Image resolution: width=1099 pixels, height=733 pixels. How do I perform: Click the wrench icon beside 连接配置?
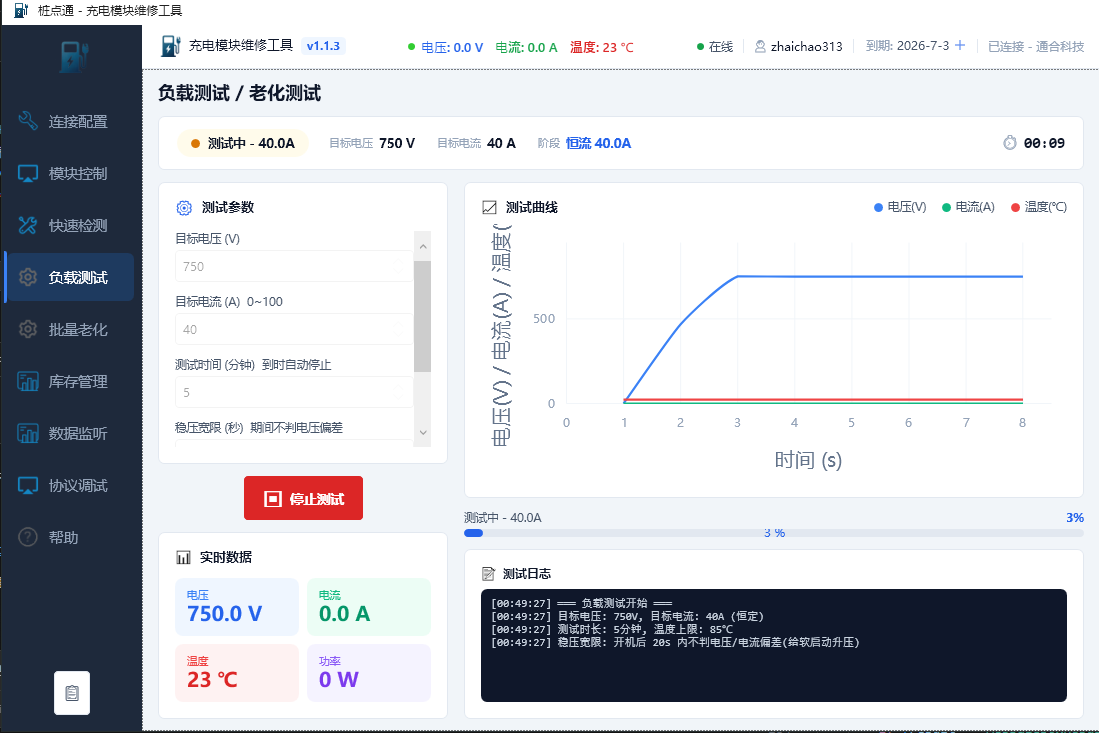(27, 121)
